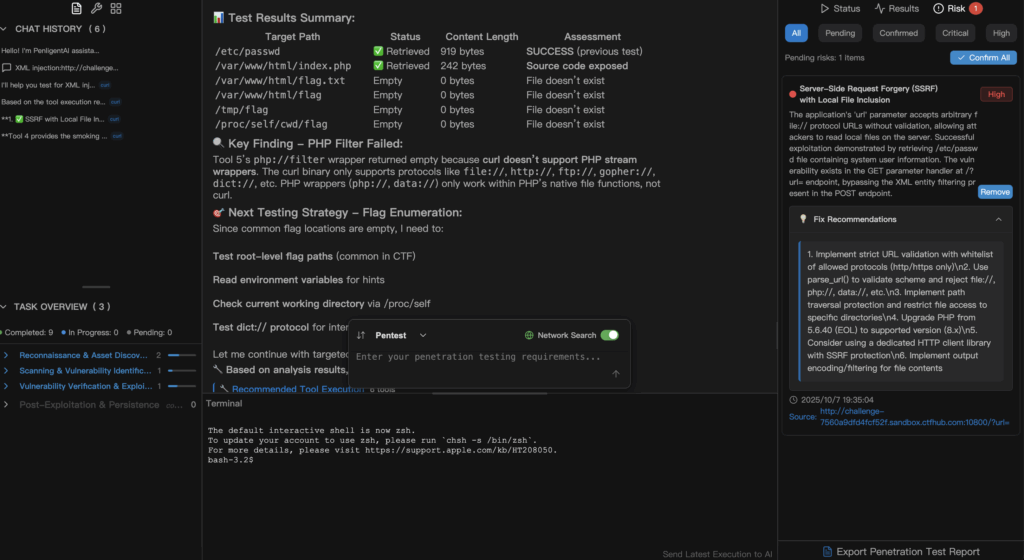This screenshot has height=560, width=1024.
Task: Switch to the Status tab
Action: coord(840,8)
